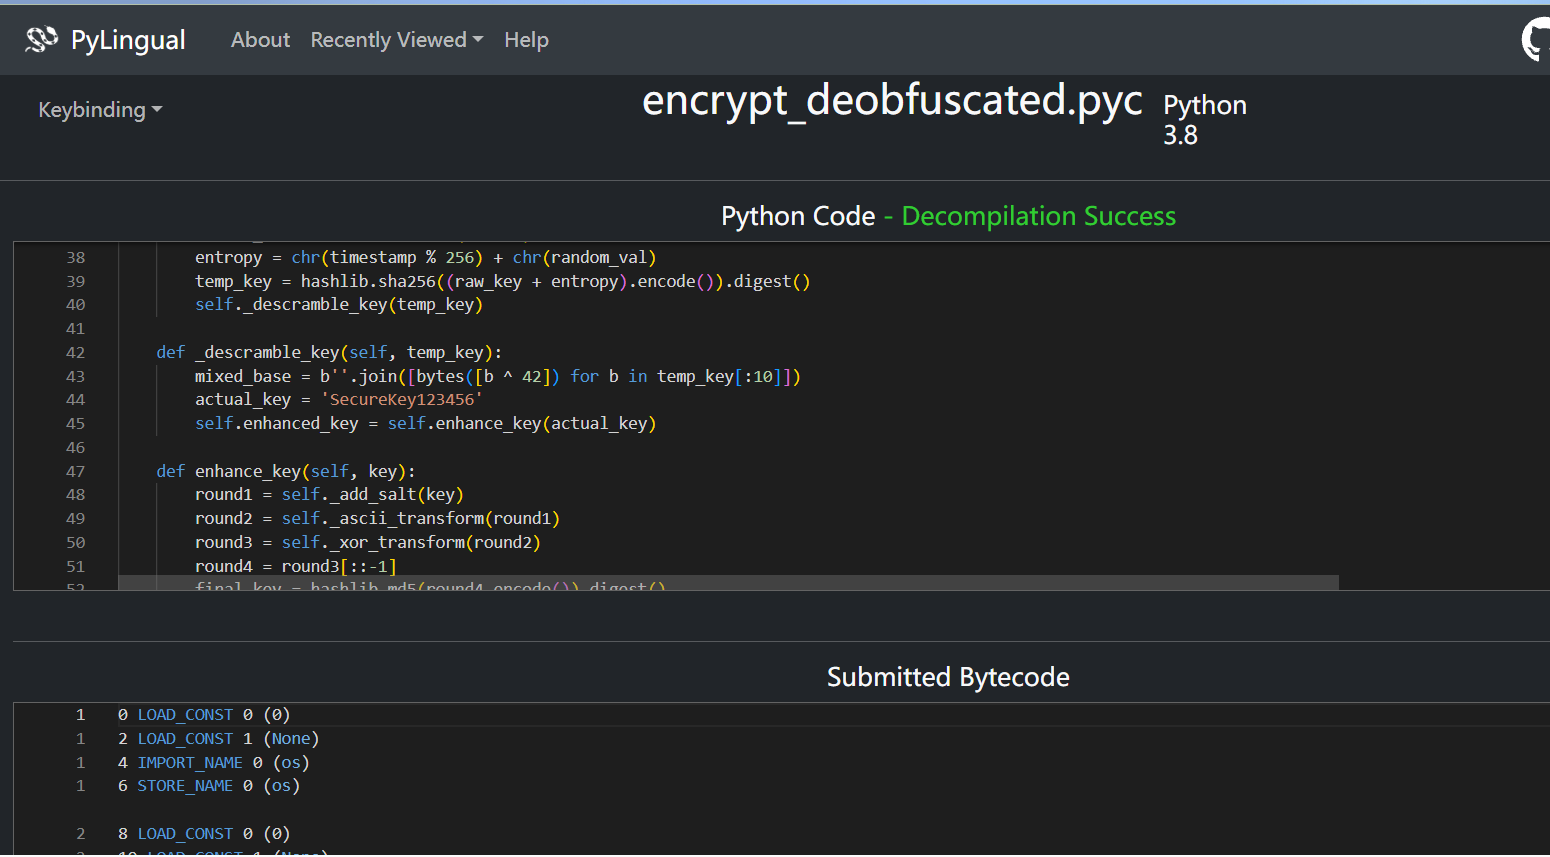
Task: Open the PyLingual home link
Action: coord(105,40)
